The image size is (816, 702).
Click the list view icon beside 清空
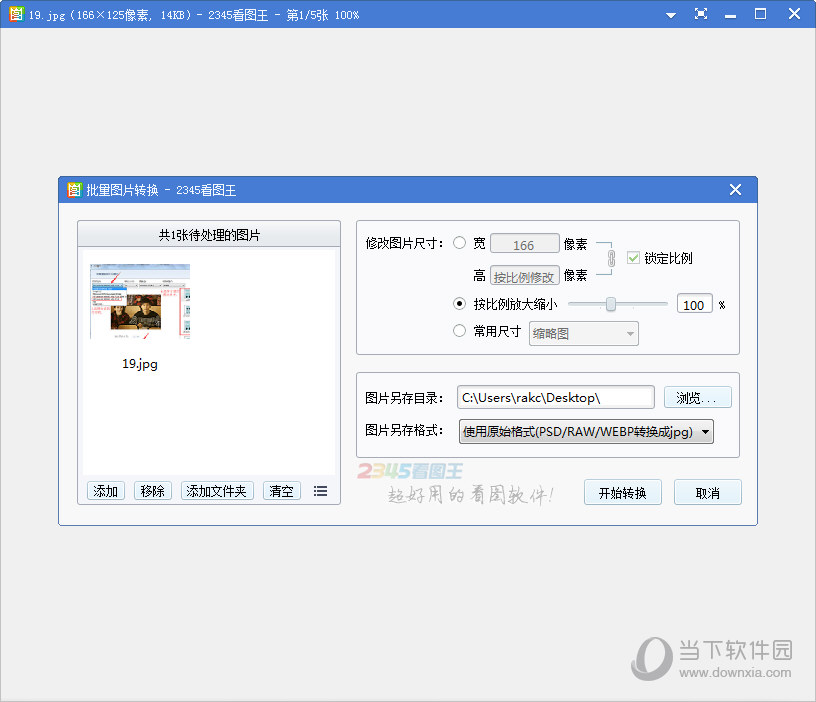(x=320, y=491)
